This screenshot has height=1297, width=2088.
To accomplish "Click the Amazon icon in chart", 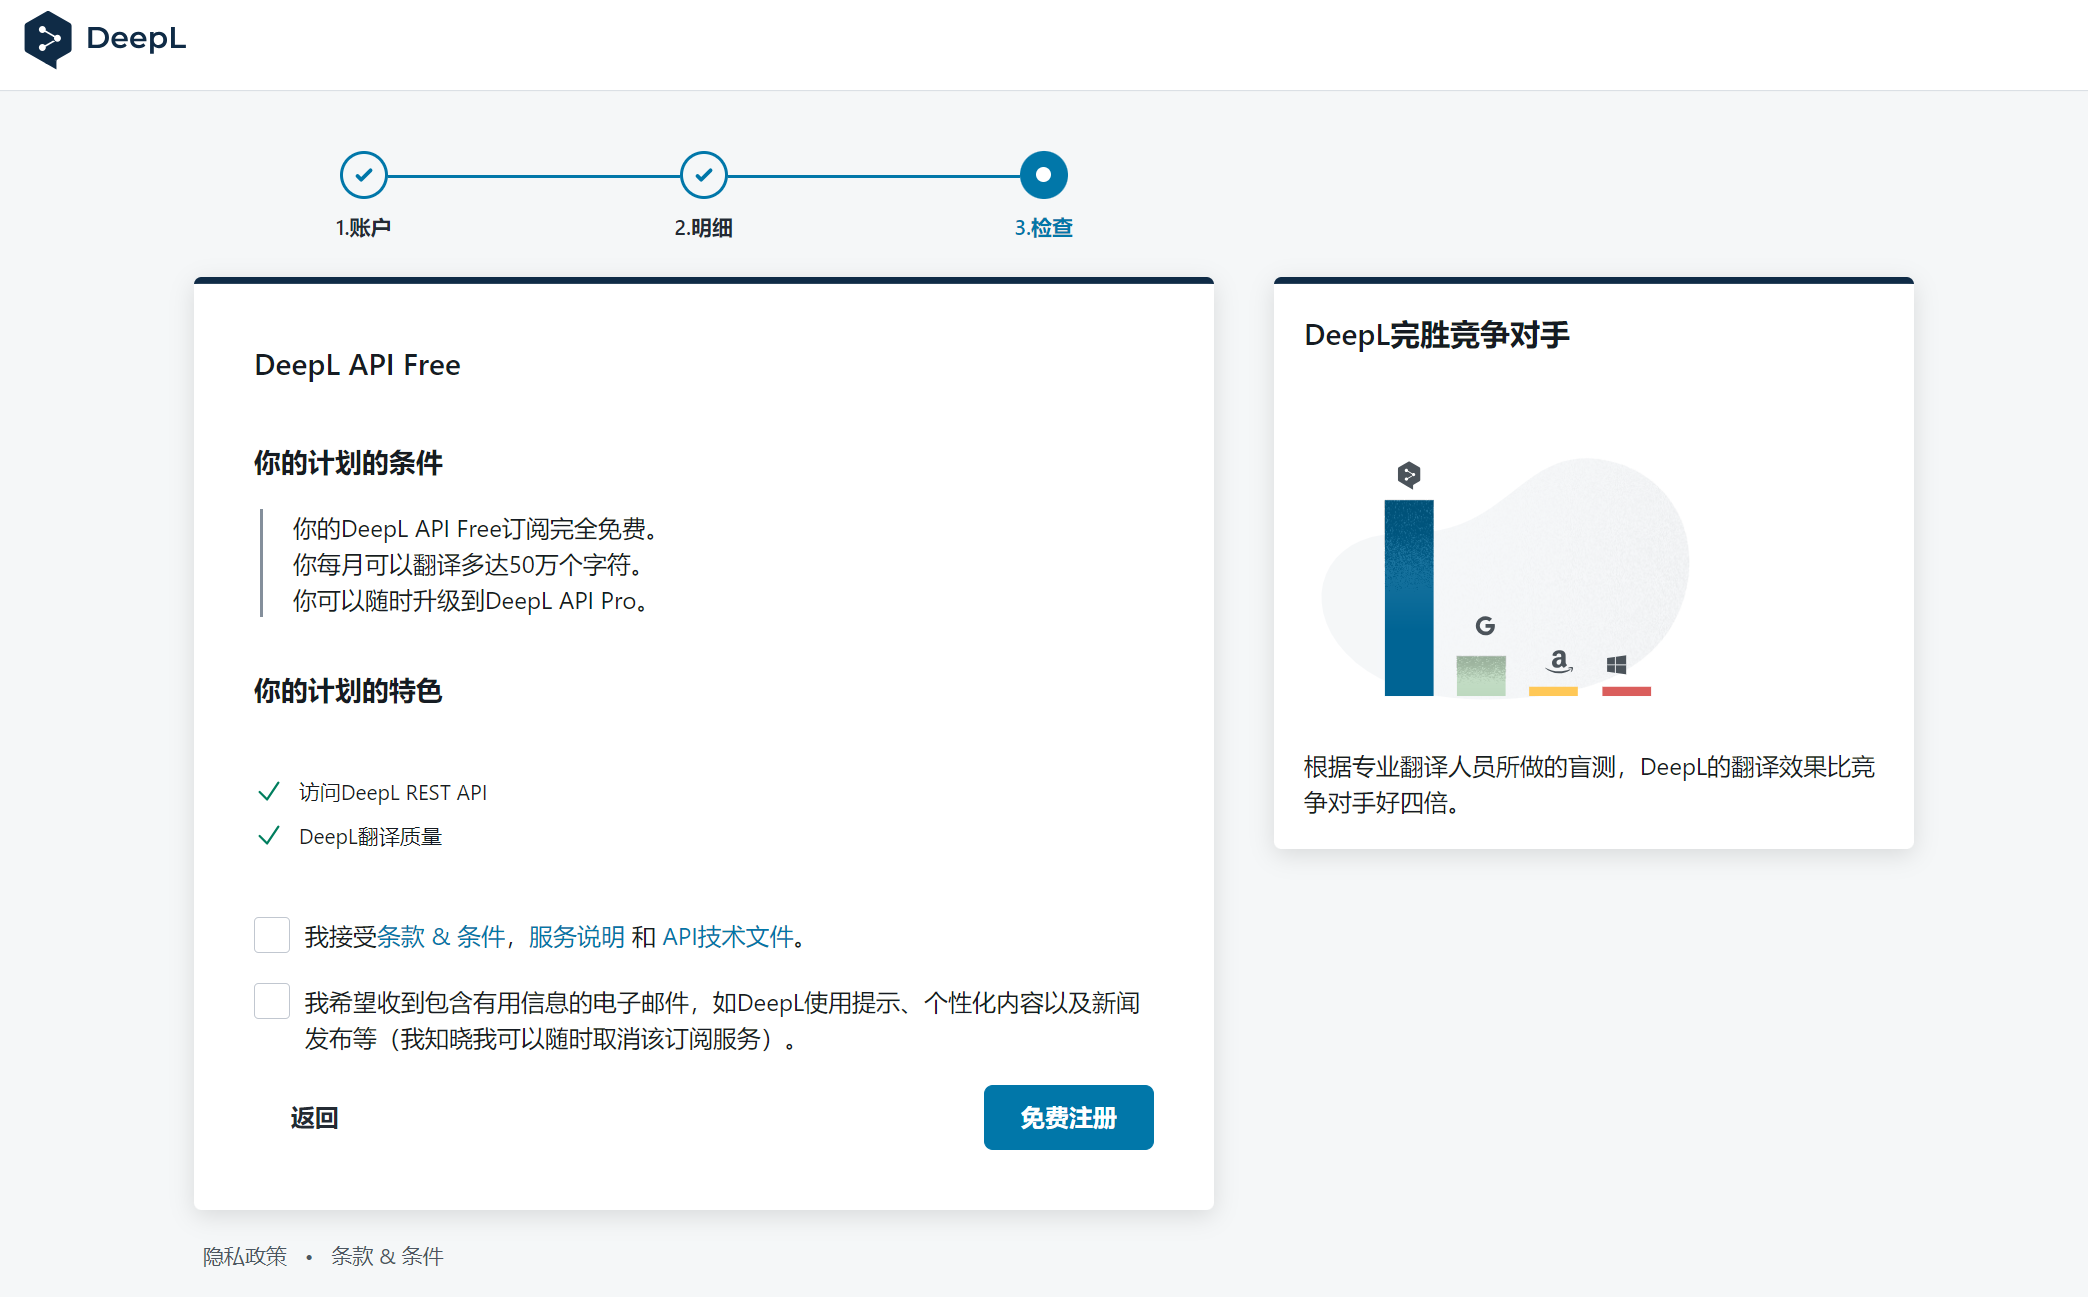I will (1558, 661).
